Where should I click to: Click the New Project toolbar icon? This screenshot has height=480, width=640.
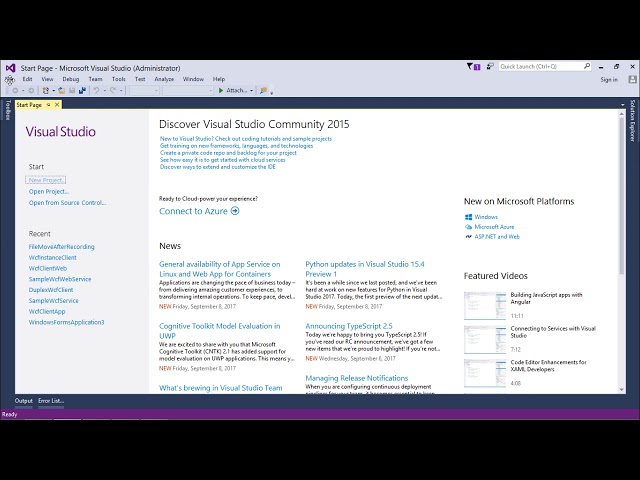coord(46,90)
